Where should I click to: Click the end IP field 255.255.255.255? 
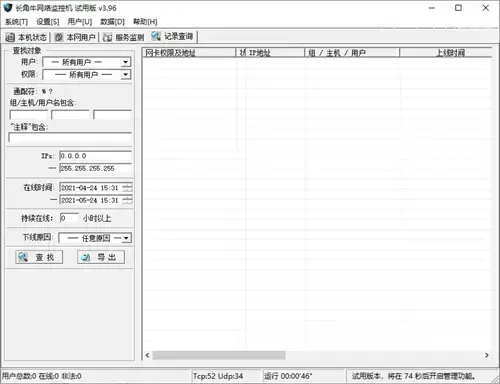(95, 168)
